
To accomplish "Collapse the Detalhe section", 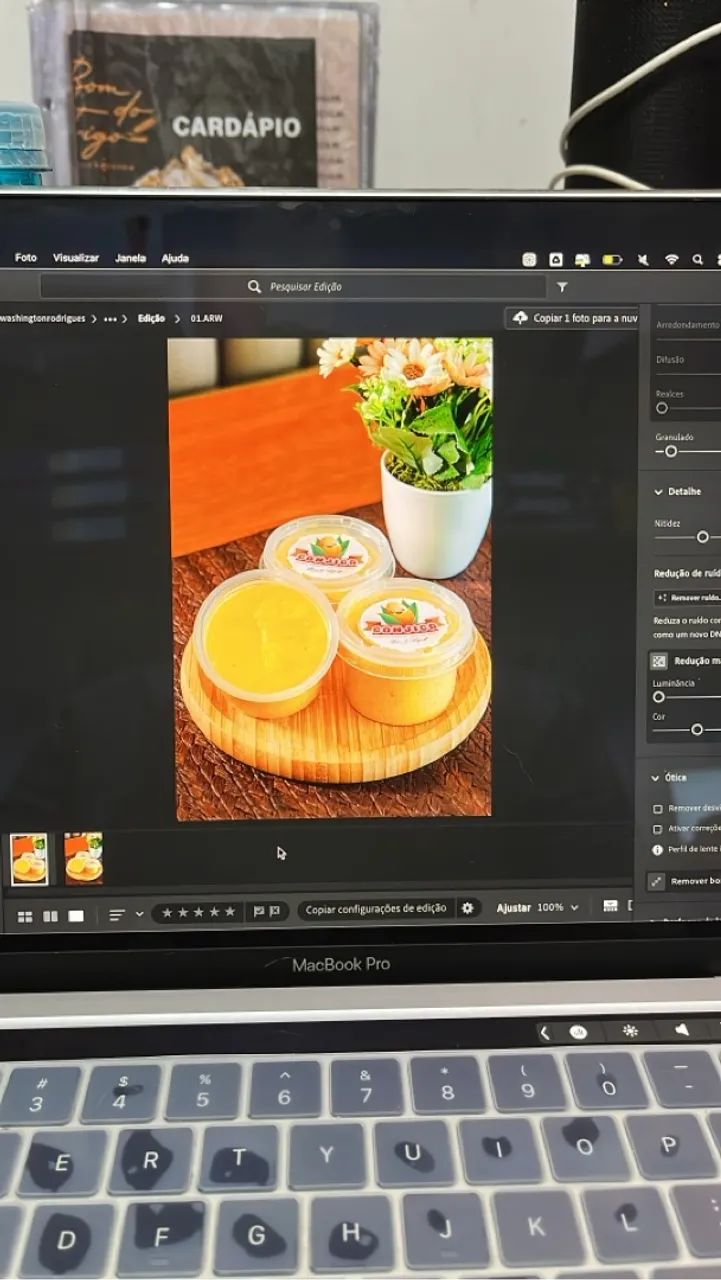I will 659,492.
